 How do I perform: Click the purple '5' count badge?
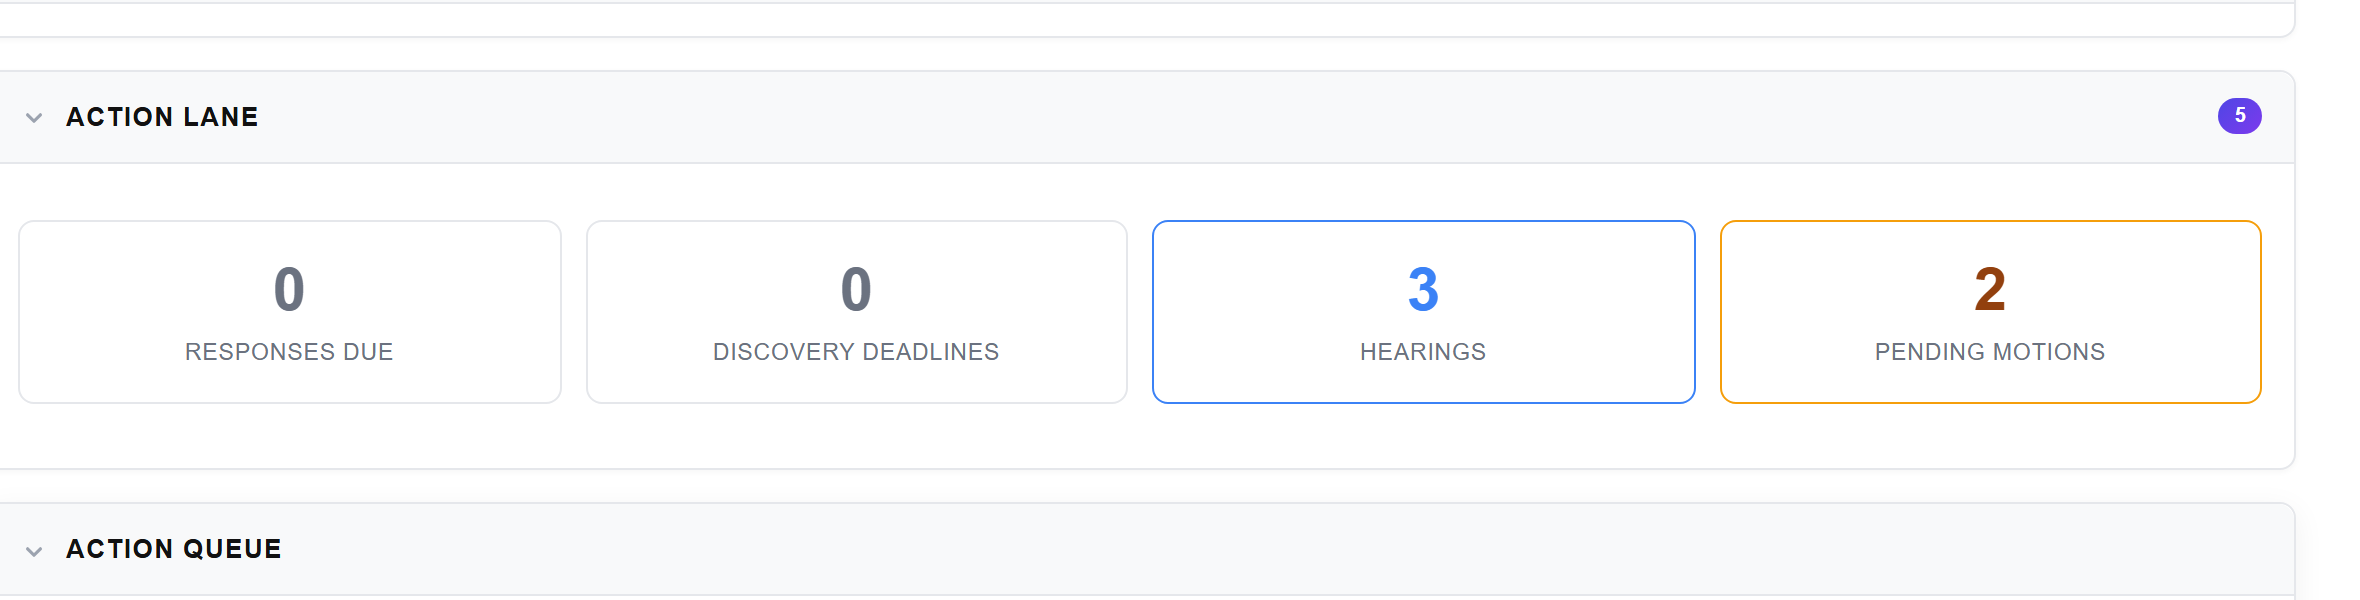(x=2240, y=116)
